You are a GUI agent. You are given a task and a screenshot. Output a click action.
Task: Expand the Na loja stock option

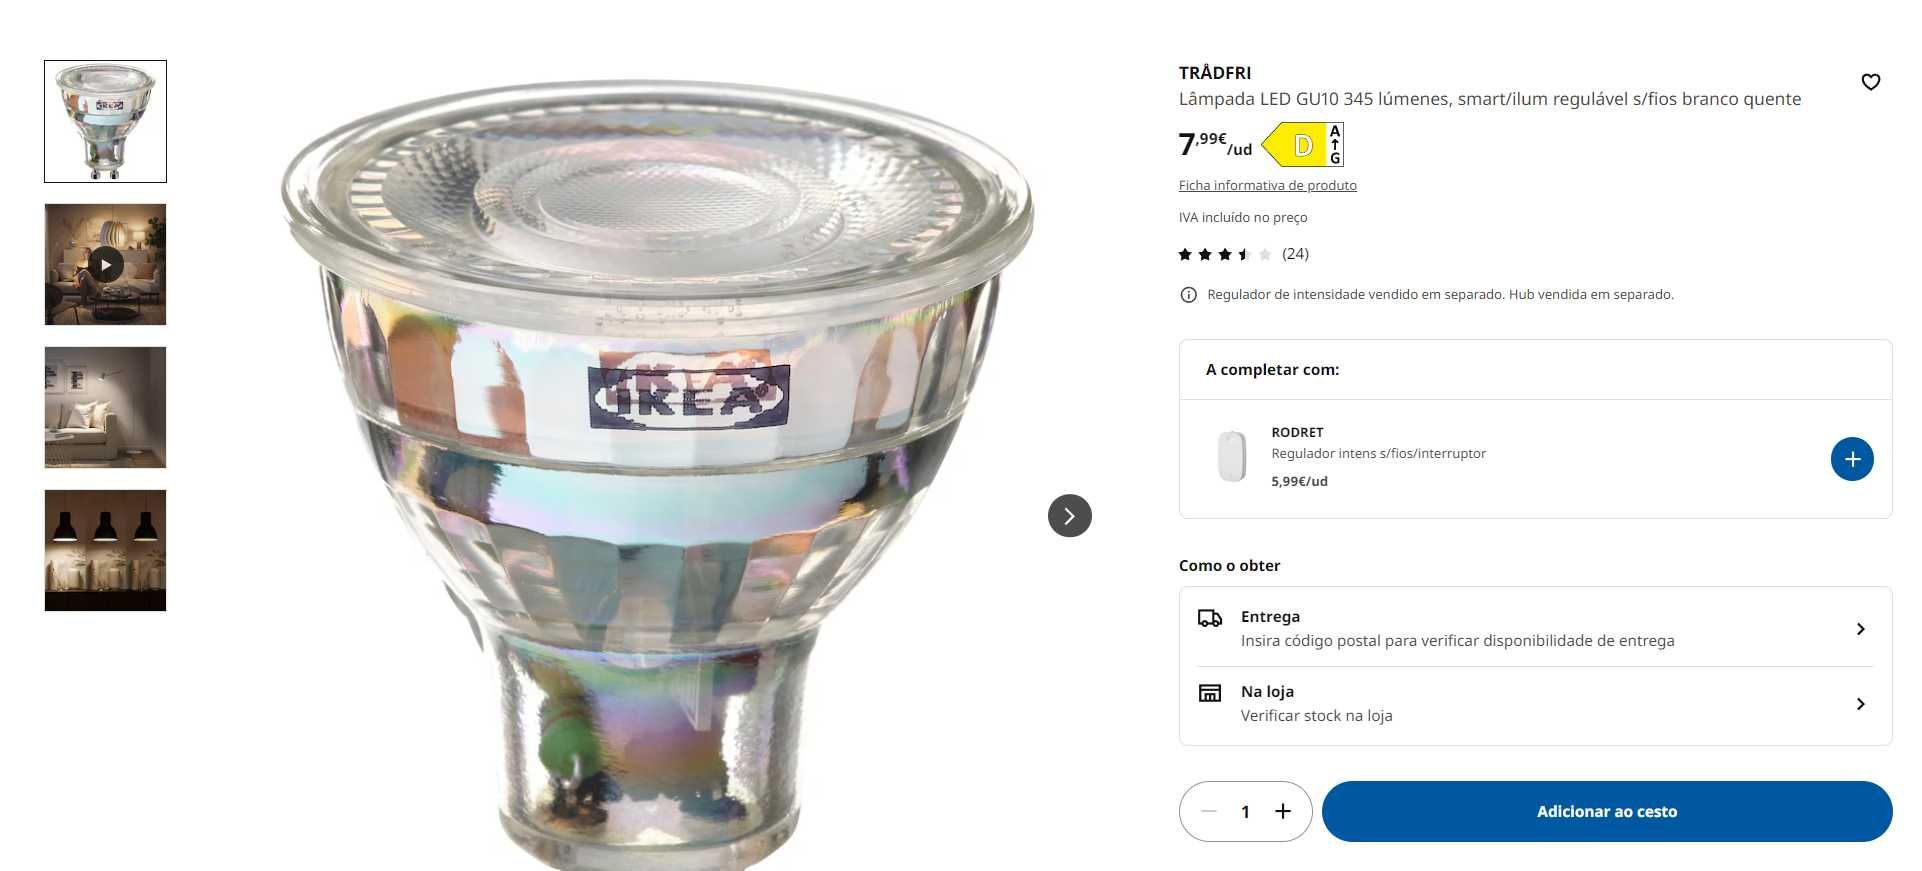[x=1535, y=704]
